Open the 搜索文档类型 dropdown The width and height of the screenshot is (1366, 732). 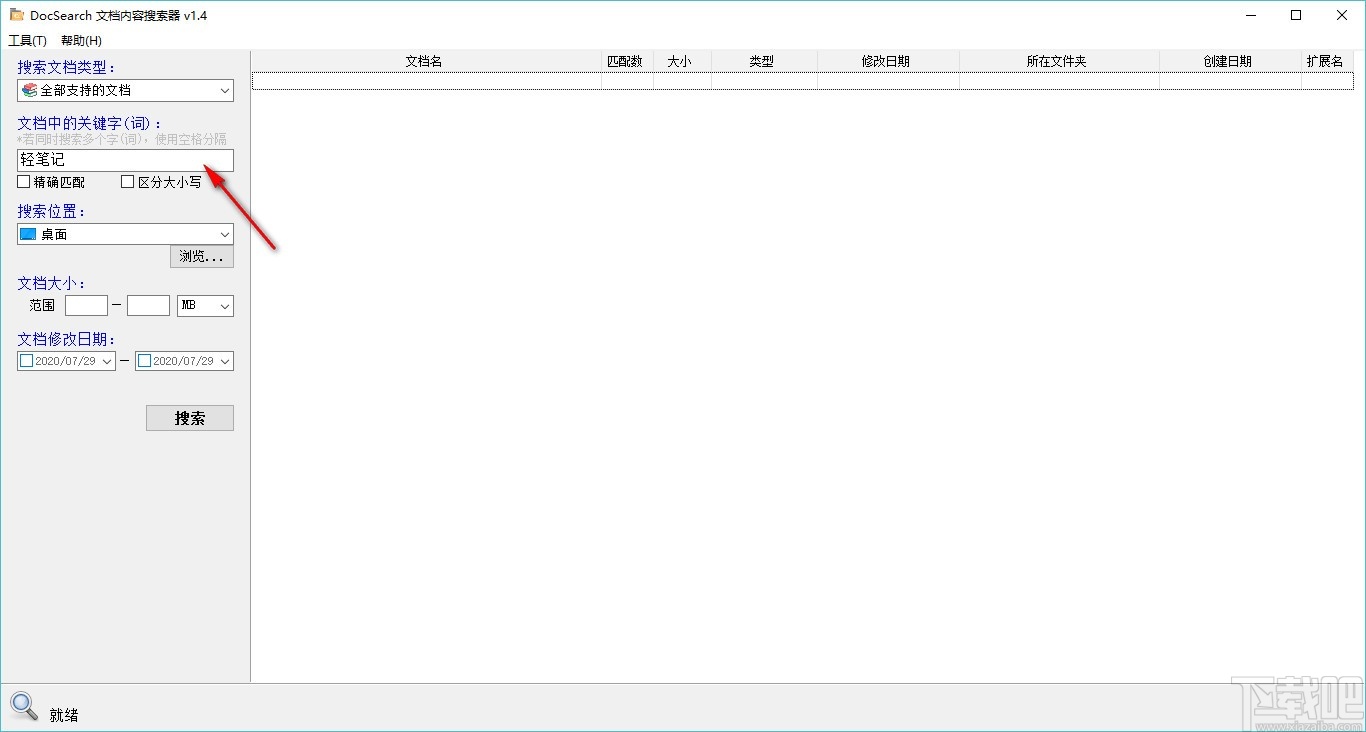click(x=224, y=90)
